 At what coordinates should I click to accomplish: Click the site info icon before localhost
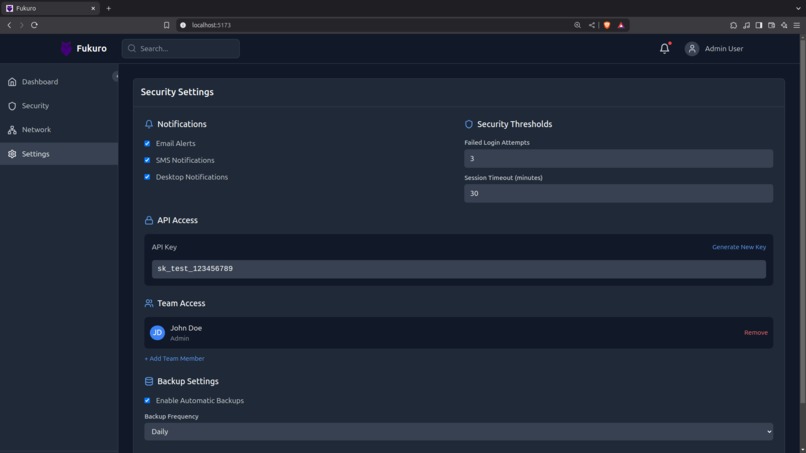point(183,25)
